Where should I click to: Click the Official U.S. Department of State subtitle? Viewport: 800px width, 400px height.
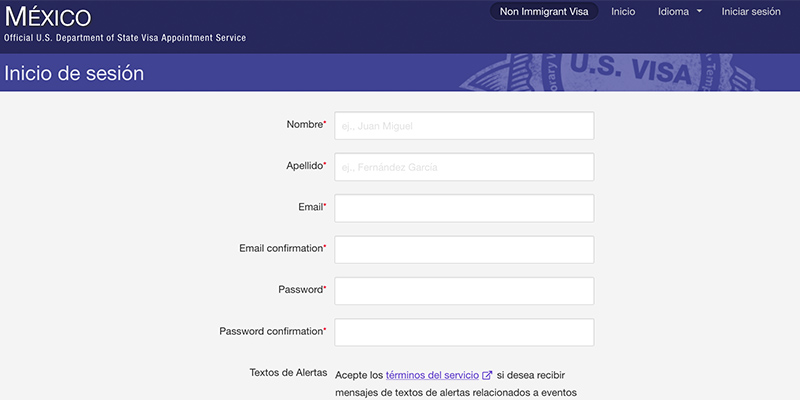click(125, 38)
